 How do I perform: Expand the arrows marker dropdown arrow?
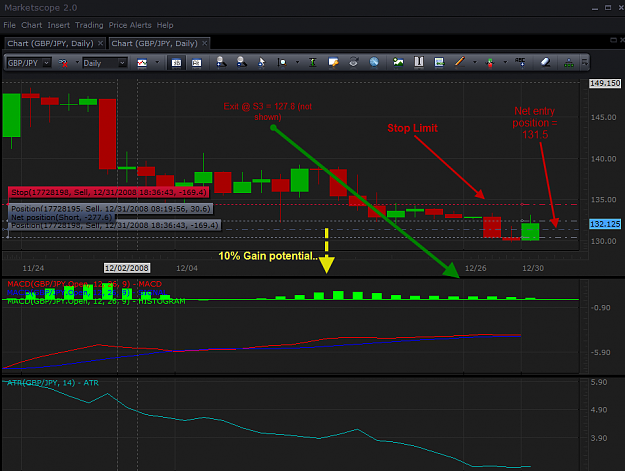click(505, 62)
